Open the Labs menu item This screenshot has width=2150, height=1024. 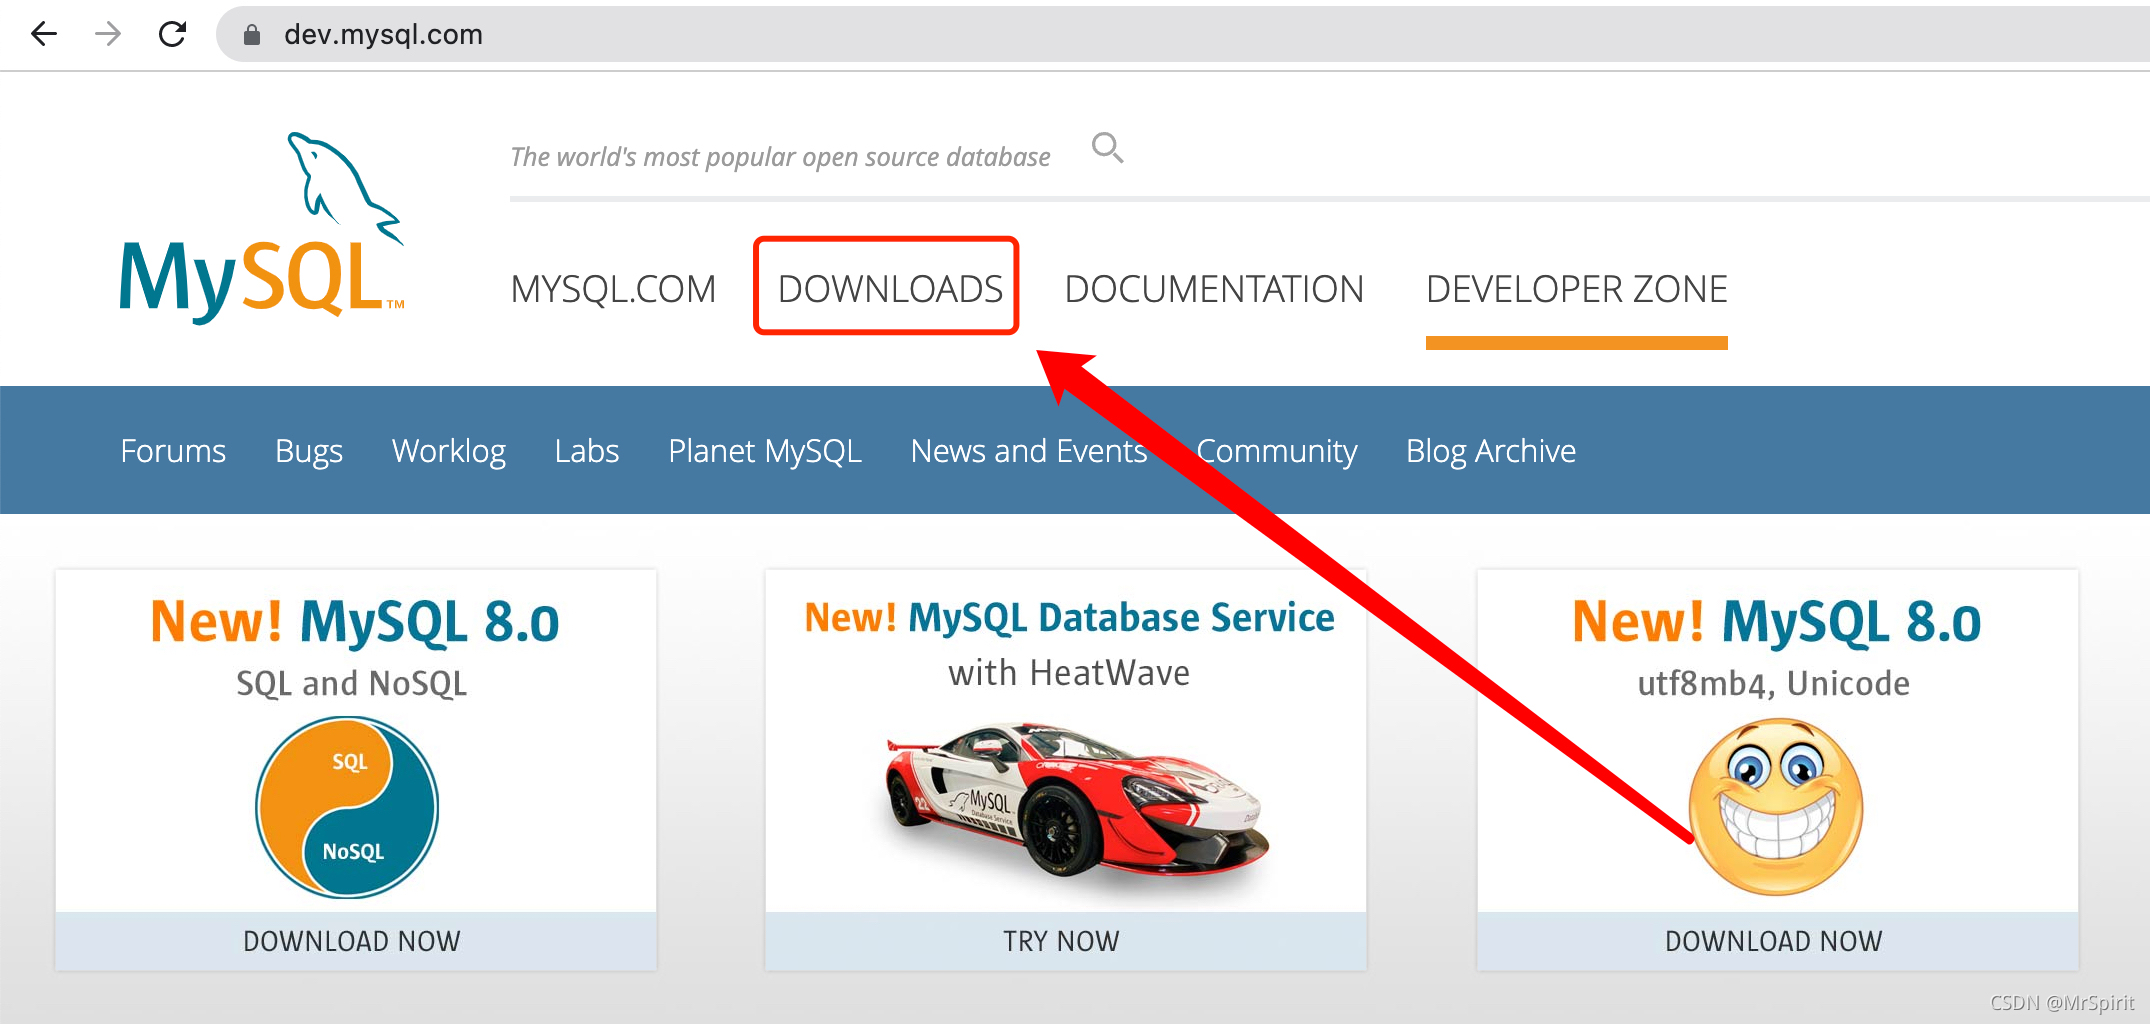pyautogui.click(x=587, y=451)
